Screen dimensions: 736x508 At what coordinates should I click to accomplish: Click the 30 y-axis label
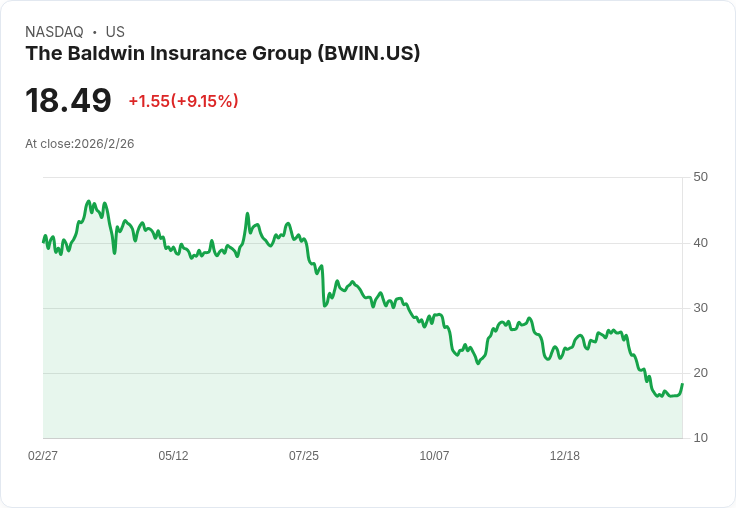coord(700,308)
